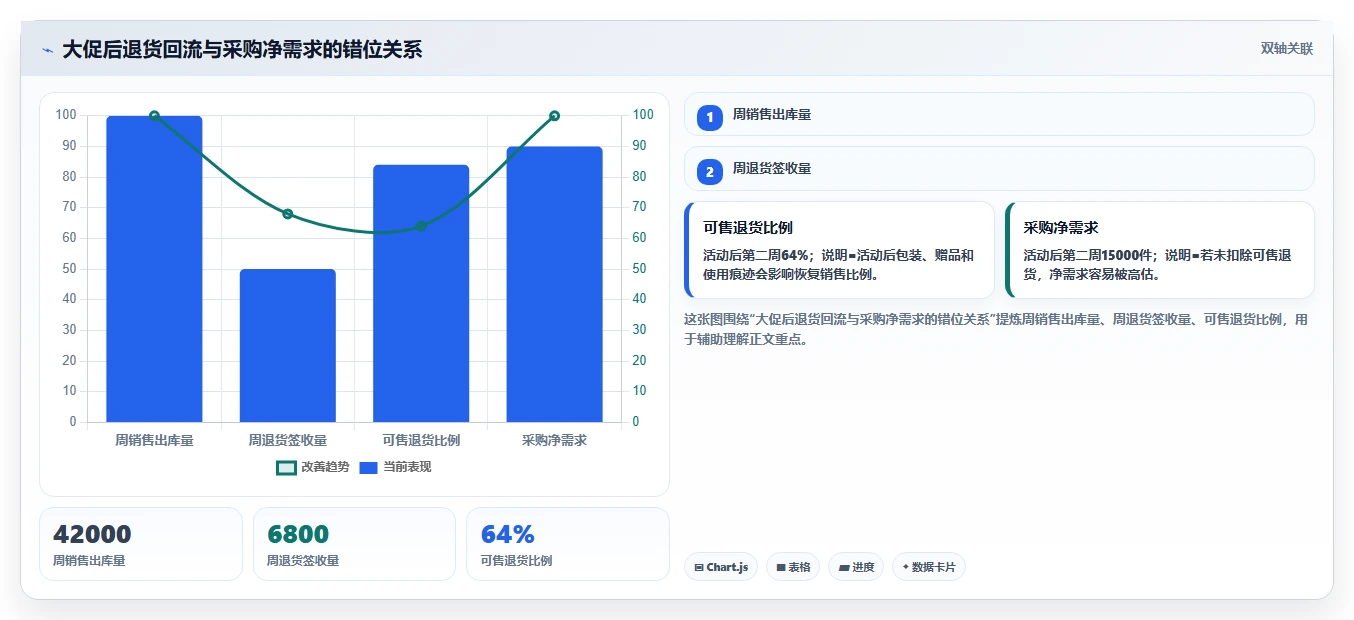Select the 周退货签收量 bar in chart

(288, 345)
